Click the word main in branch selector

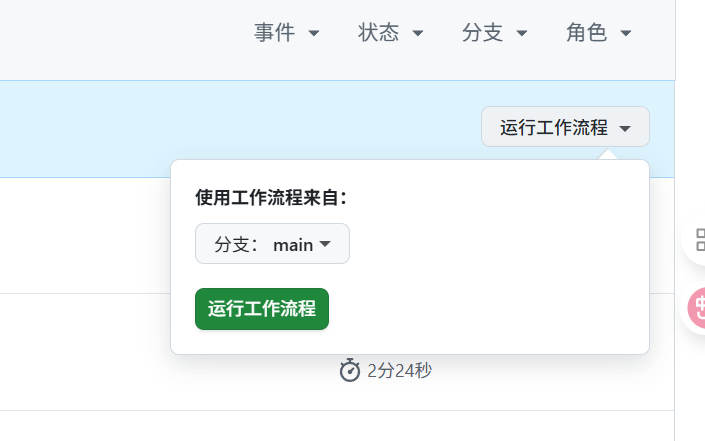pos(293,244)
